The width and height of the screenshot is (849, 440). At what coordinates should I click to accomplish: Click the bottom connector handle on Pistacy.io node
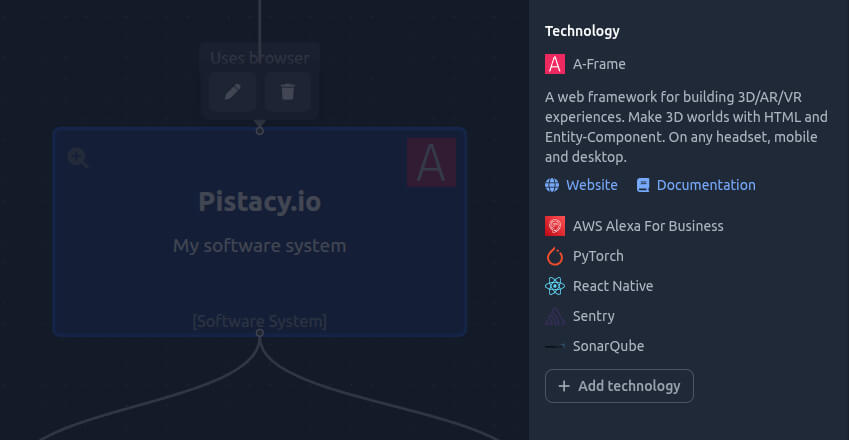[x=260, y=333]
